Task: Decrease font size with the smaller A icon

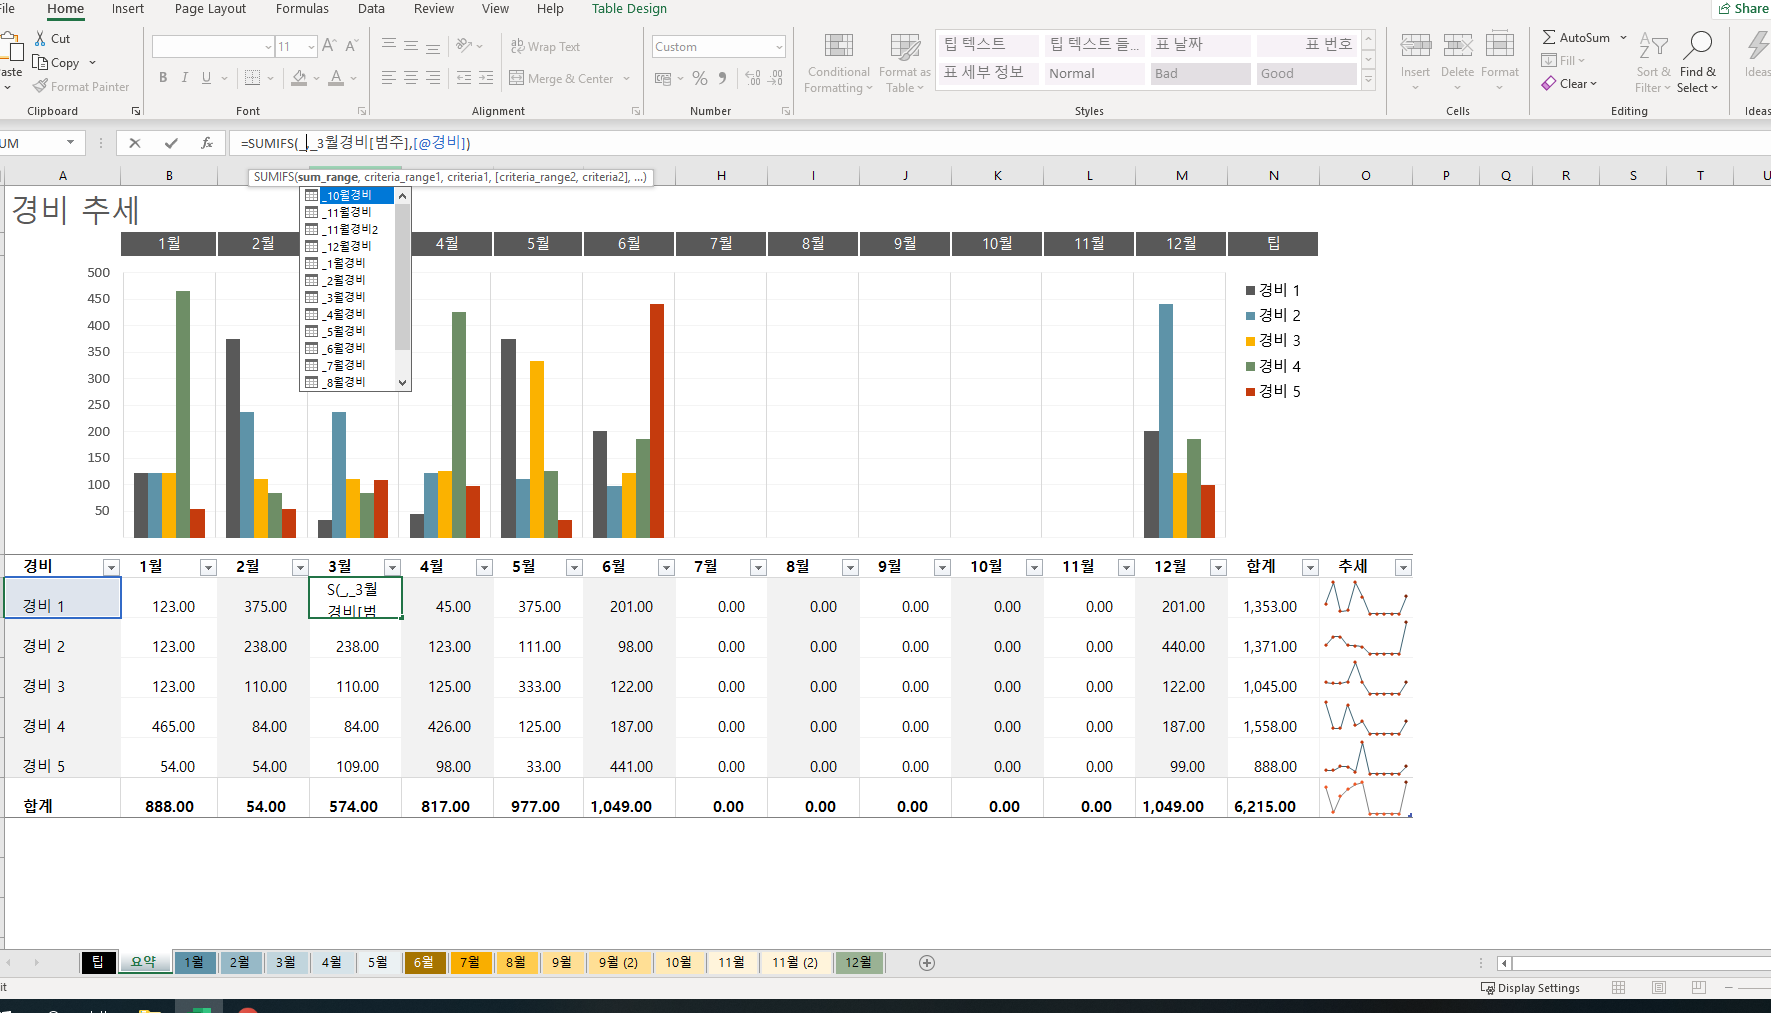Action: (352, 46)
